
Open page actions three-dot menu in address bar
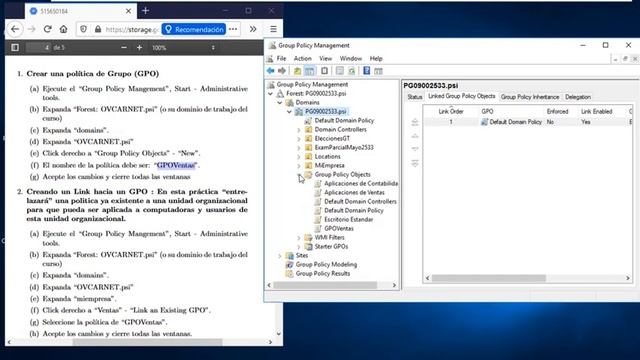pos(233,29)
